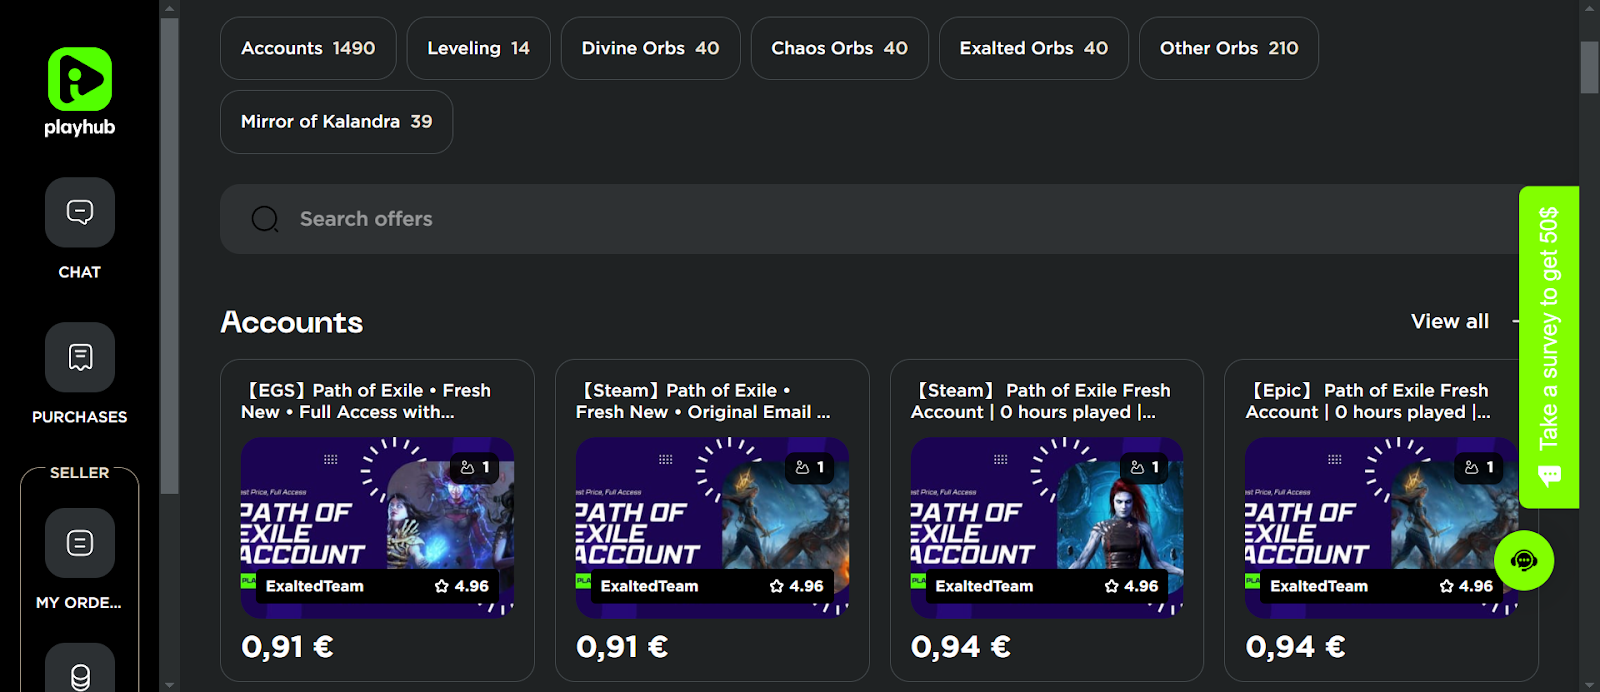Select the Divine Orbs category tab
Image resolution: width=1600 pixels, height=692 pixels.
[650, 48]
